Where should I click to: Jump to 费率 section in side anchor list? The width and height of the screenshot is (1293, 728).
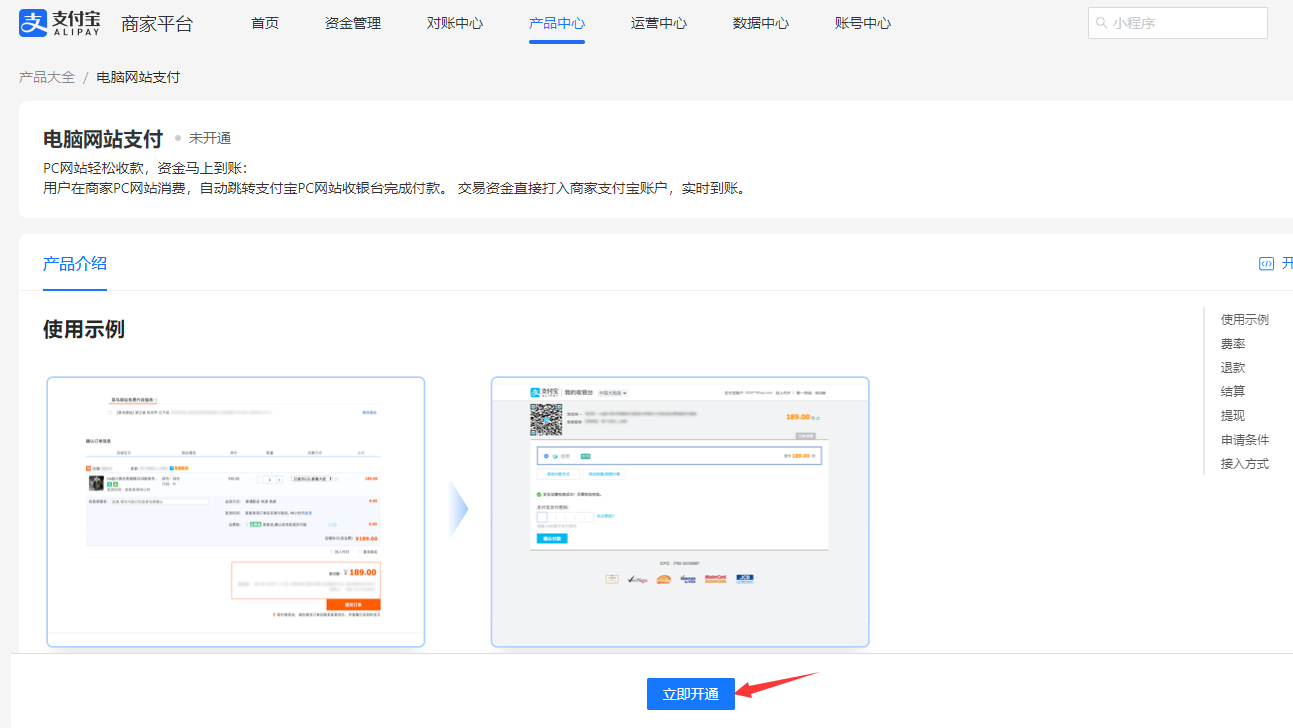[1233, 344]
